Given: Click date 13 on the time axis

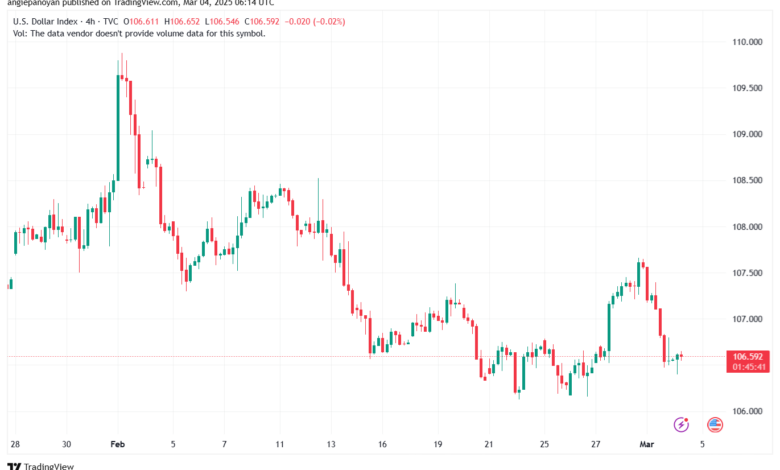Looking at the screenshot, I should pos(331,444).
